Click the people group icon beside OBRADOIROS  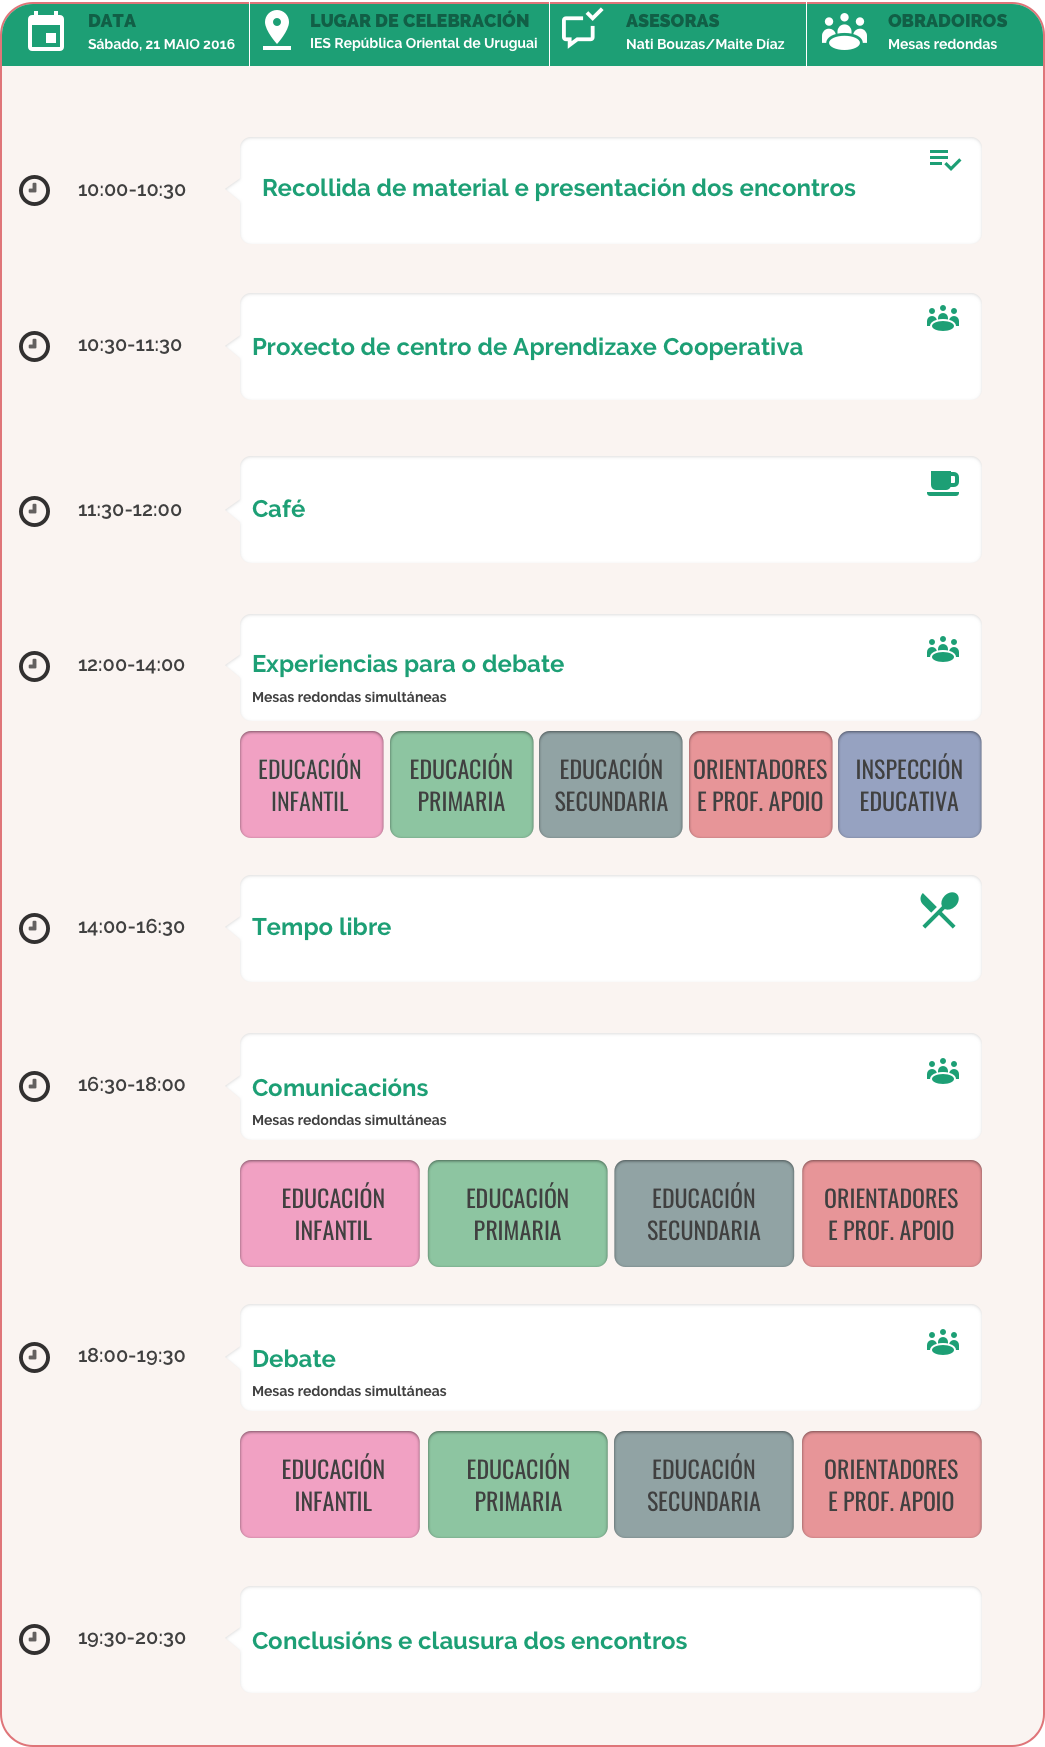point(844,32)
